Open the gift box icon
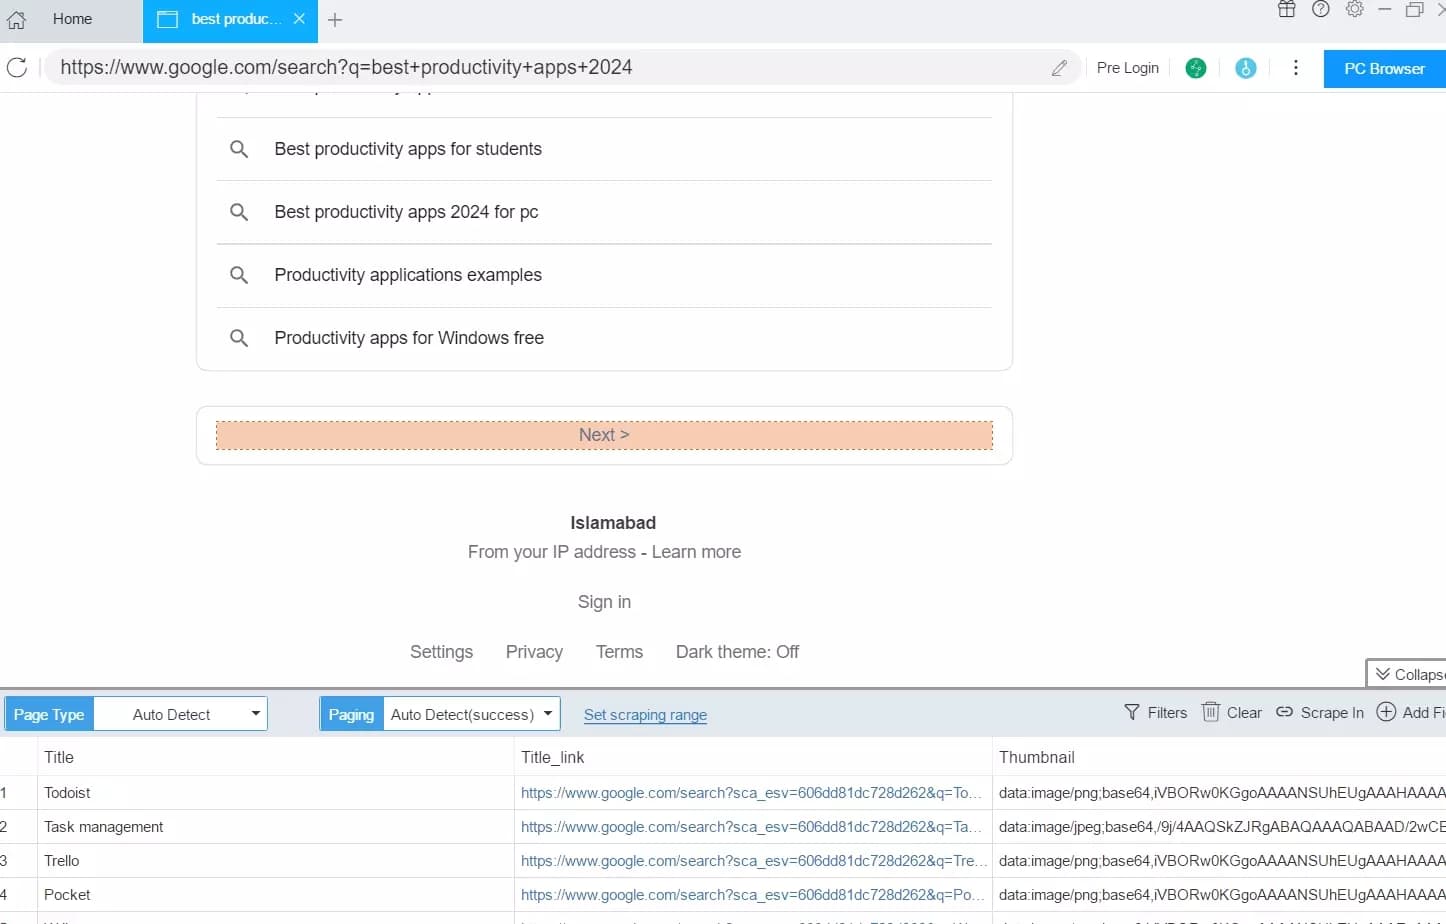This screenshot has width=1446, height=924. [x=1287, y=10]
